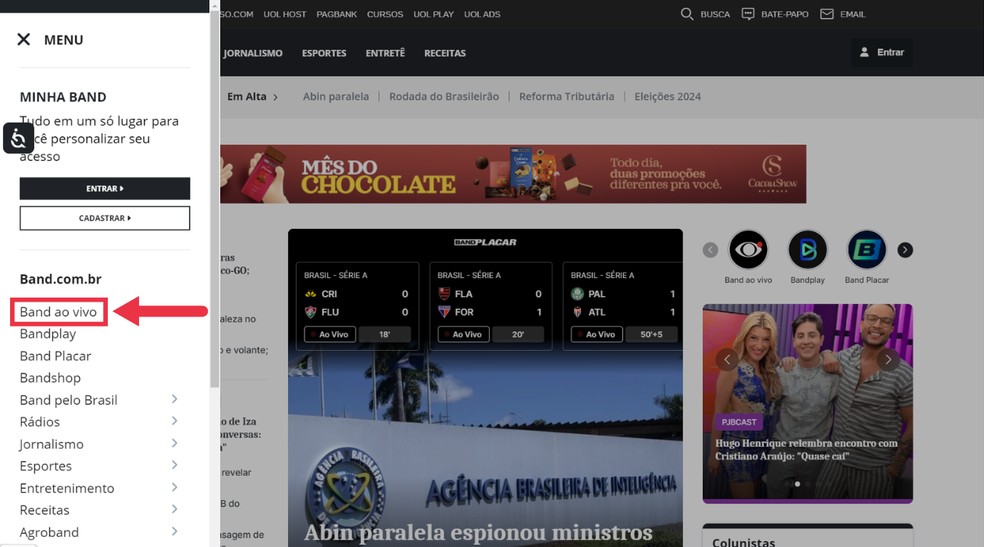984x547 pixels.
Task: Open the EMAIL envelope icon
Action: (x=826, y=14)
